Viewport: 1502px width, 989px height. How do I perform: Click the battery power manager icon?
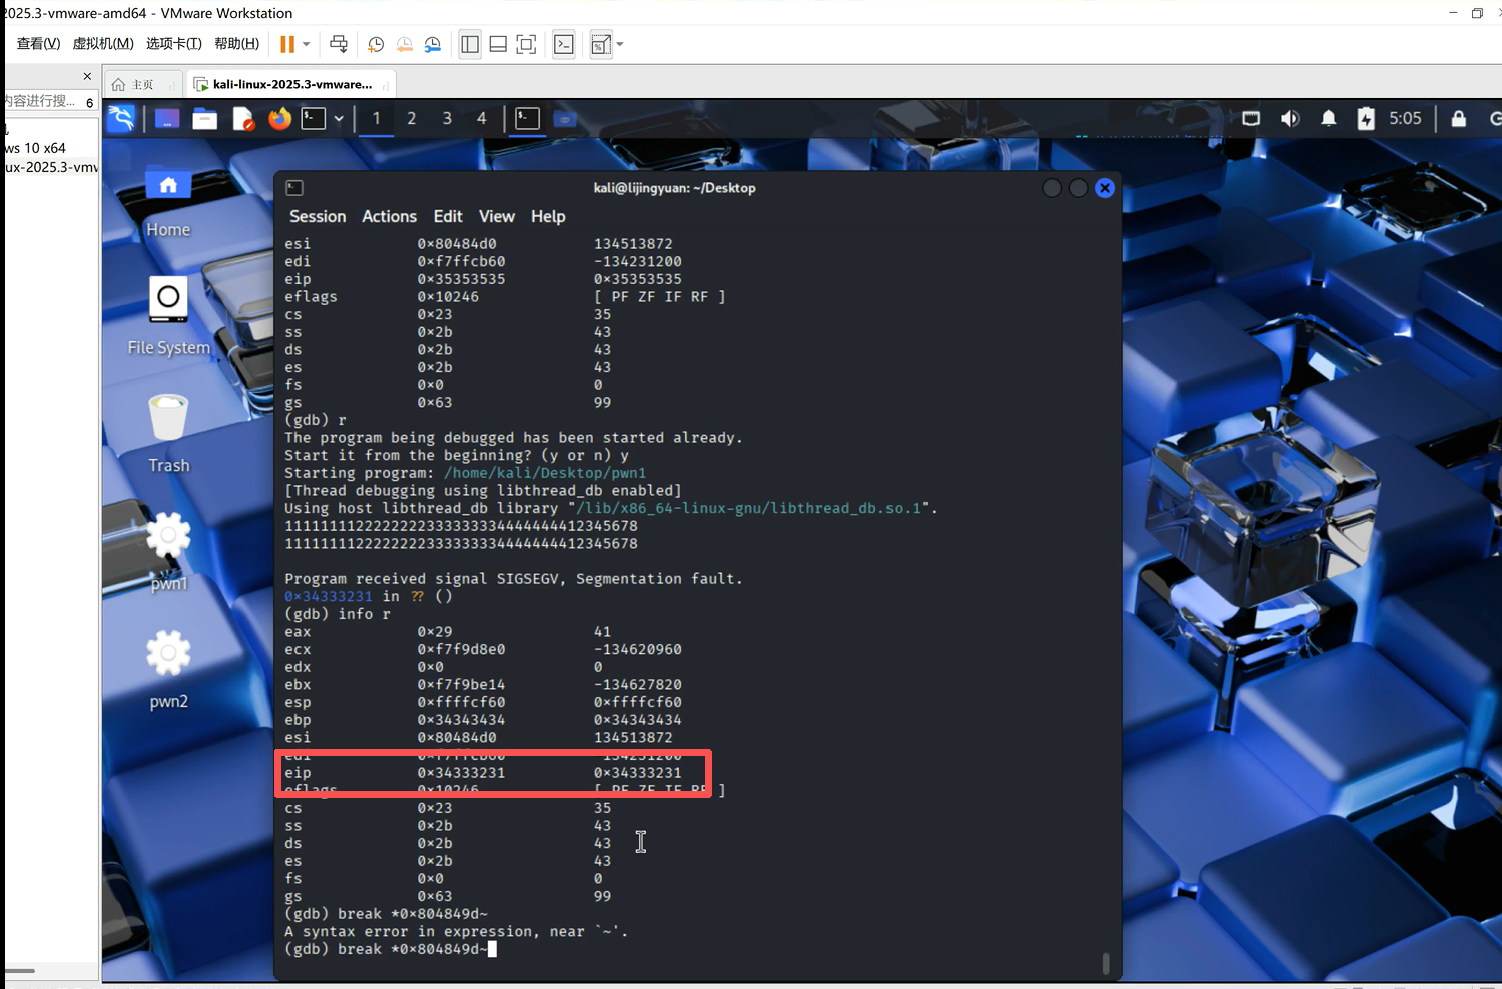(1366, 118)
